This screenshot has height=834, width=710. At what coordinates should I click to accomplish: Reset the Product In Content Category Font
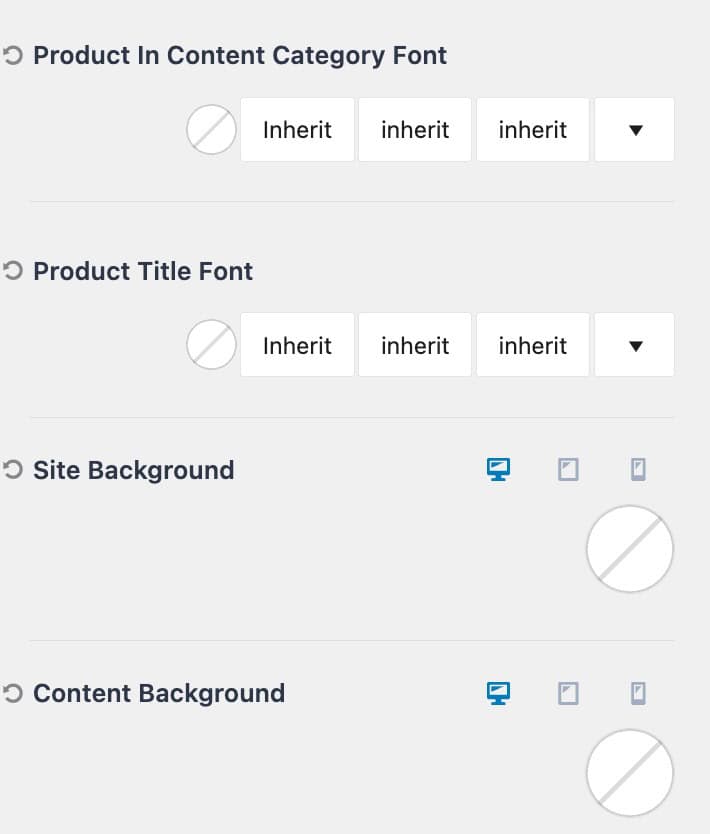[13, 55]
